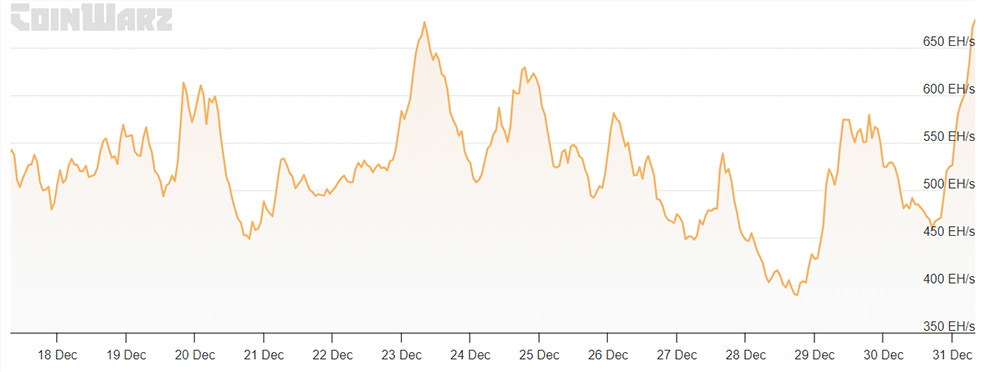984x372 pixels.
Task: Click the 350 EH/s y-axis label
Action: (949, 327)
